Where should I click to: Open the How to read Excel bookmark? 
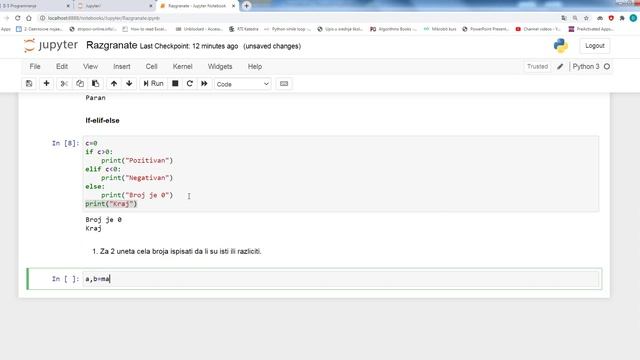point(144,29)
